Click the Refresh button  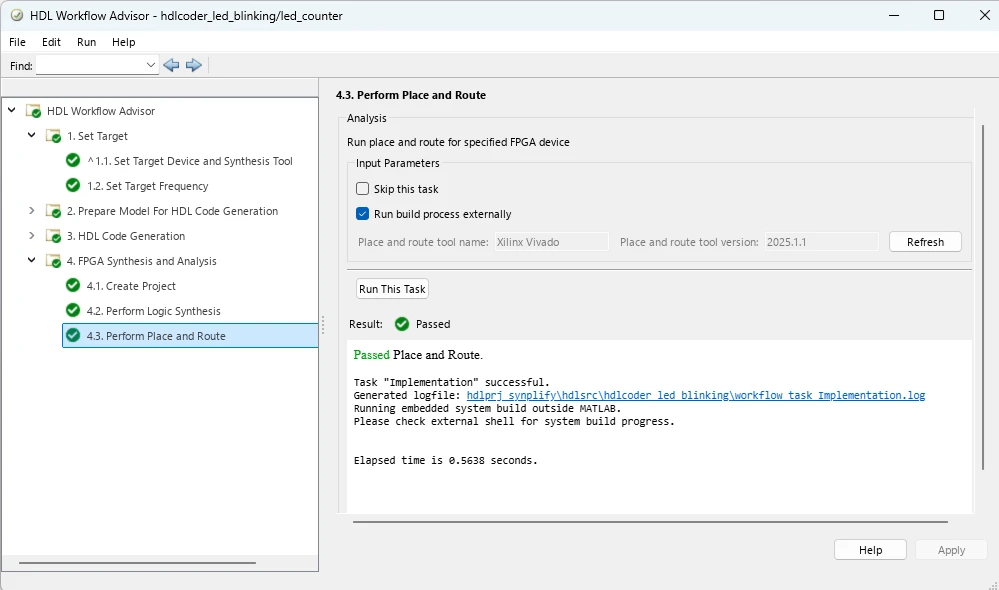point(925,242)
